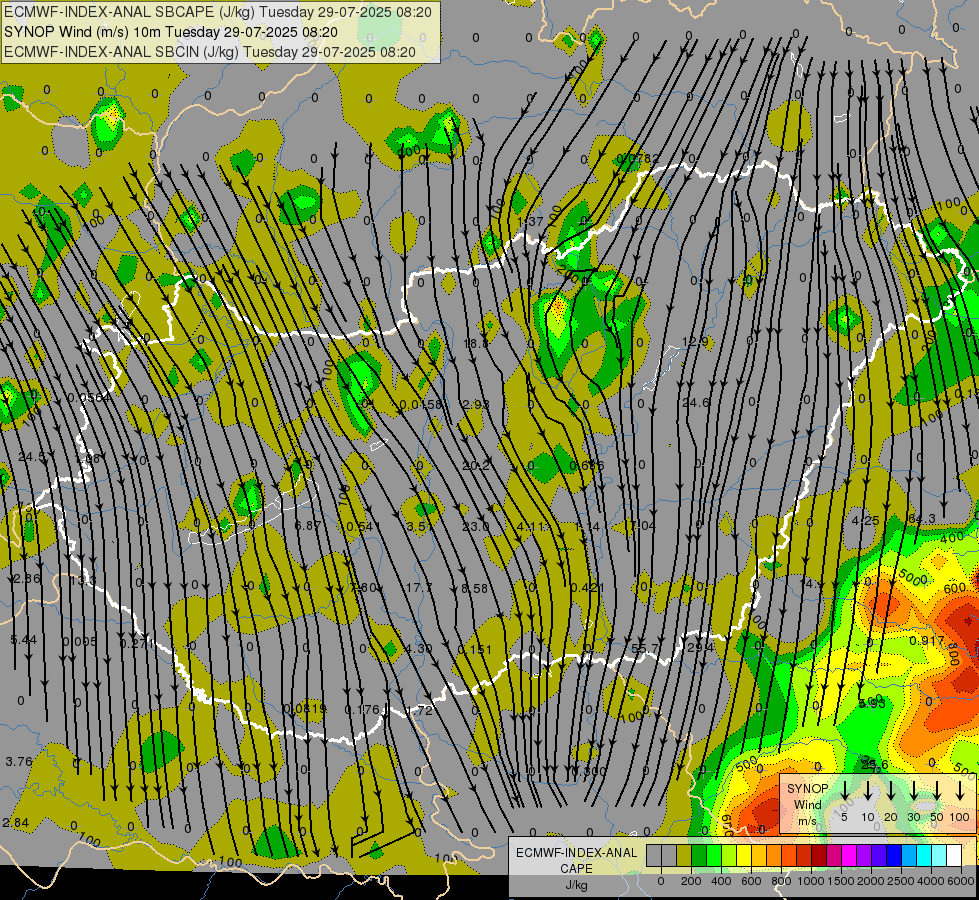Click the J/kg unit label in the CAPE legend

576,885
